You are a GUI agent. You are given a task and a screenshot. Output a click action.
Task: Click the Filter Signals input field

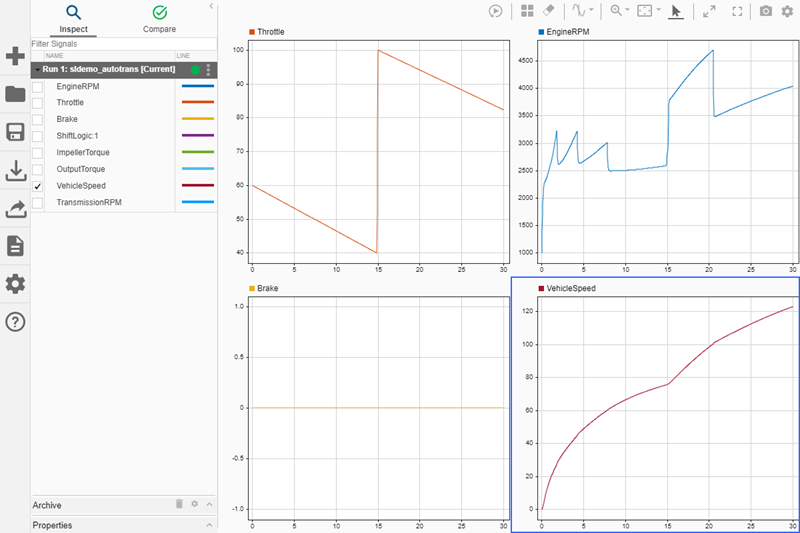123,44
